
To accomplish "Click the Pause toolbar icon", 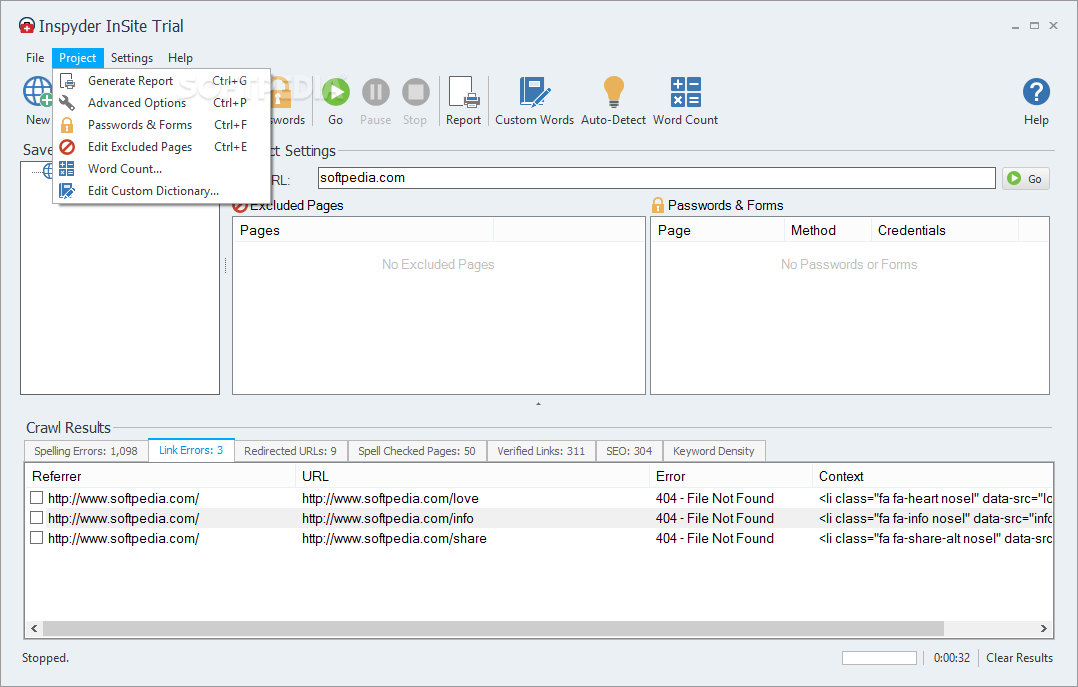I will click(x=375, y=91).
